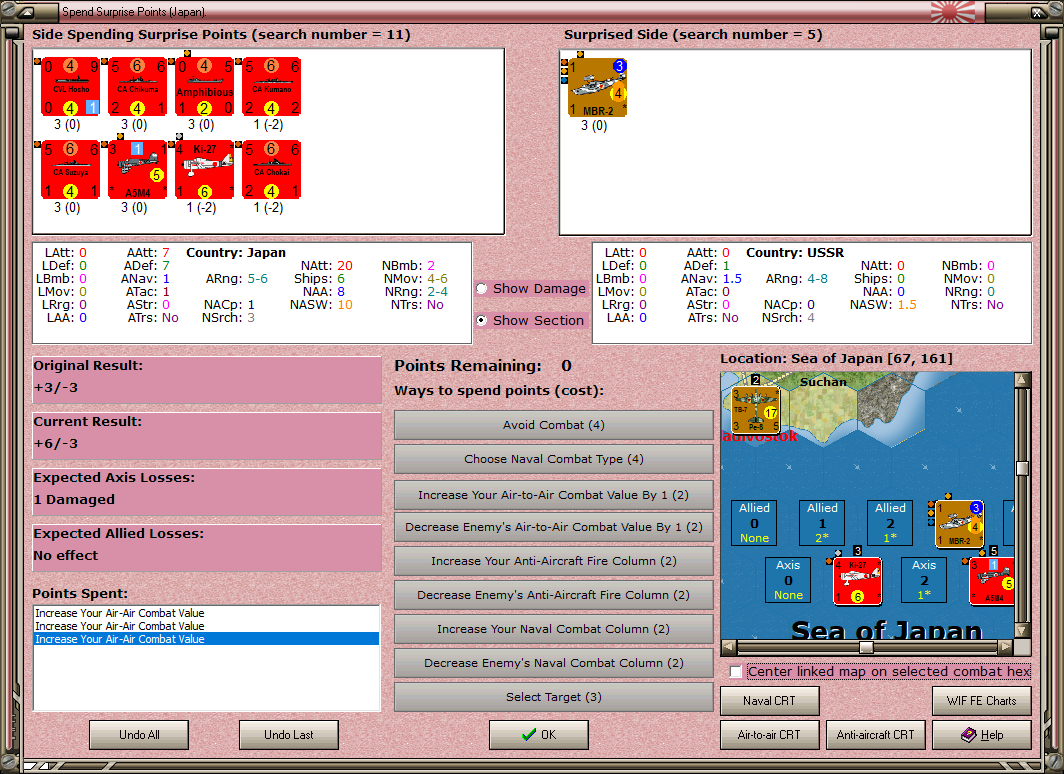Click the Suchan map label

coord(823,382)
